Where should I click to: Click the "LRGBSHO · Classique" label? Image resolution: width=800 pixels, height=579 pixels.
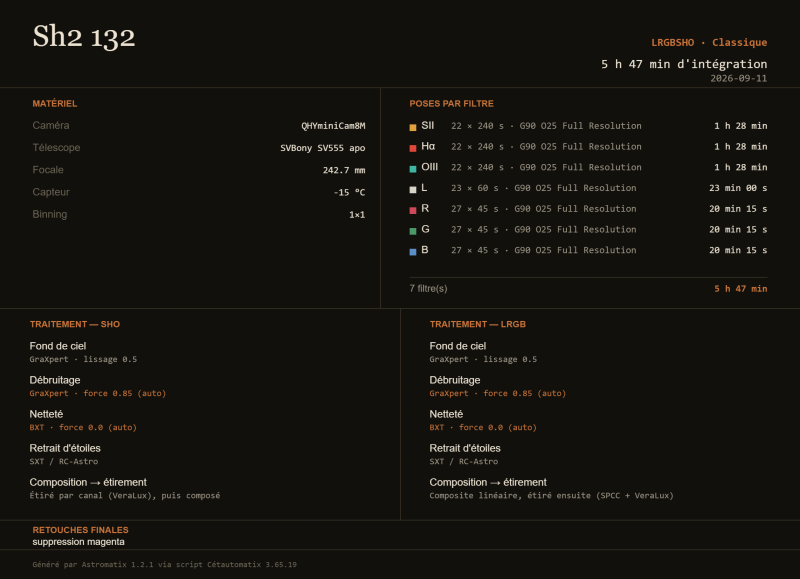click(709, 42)
